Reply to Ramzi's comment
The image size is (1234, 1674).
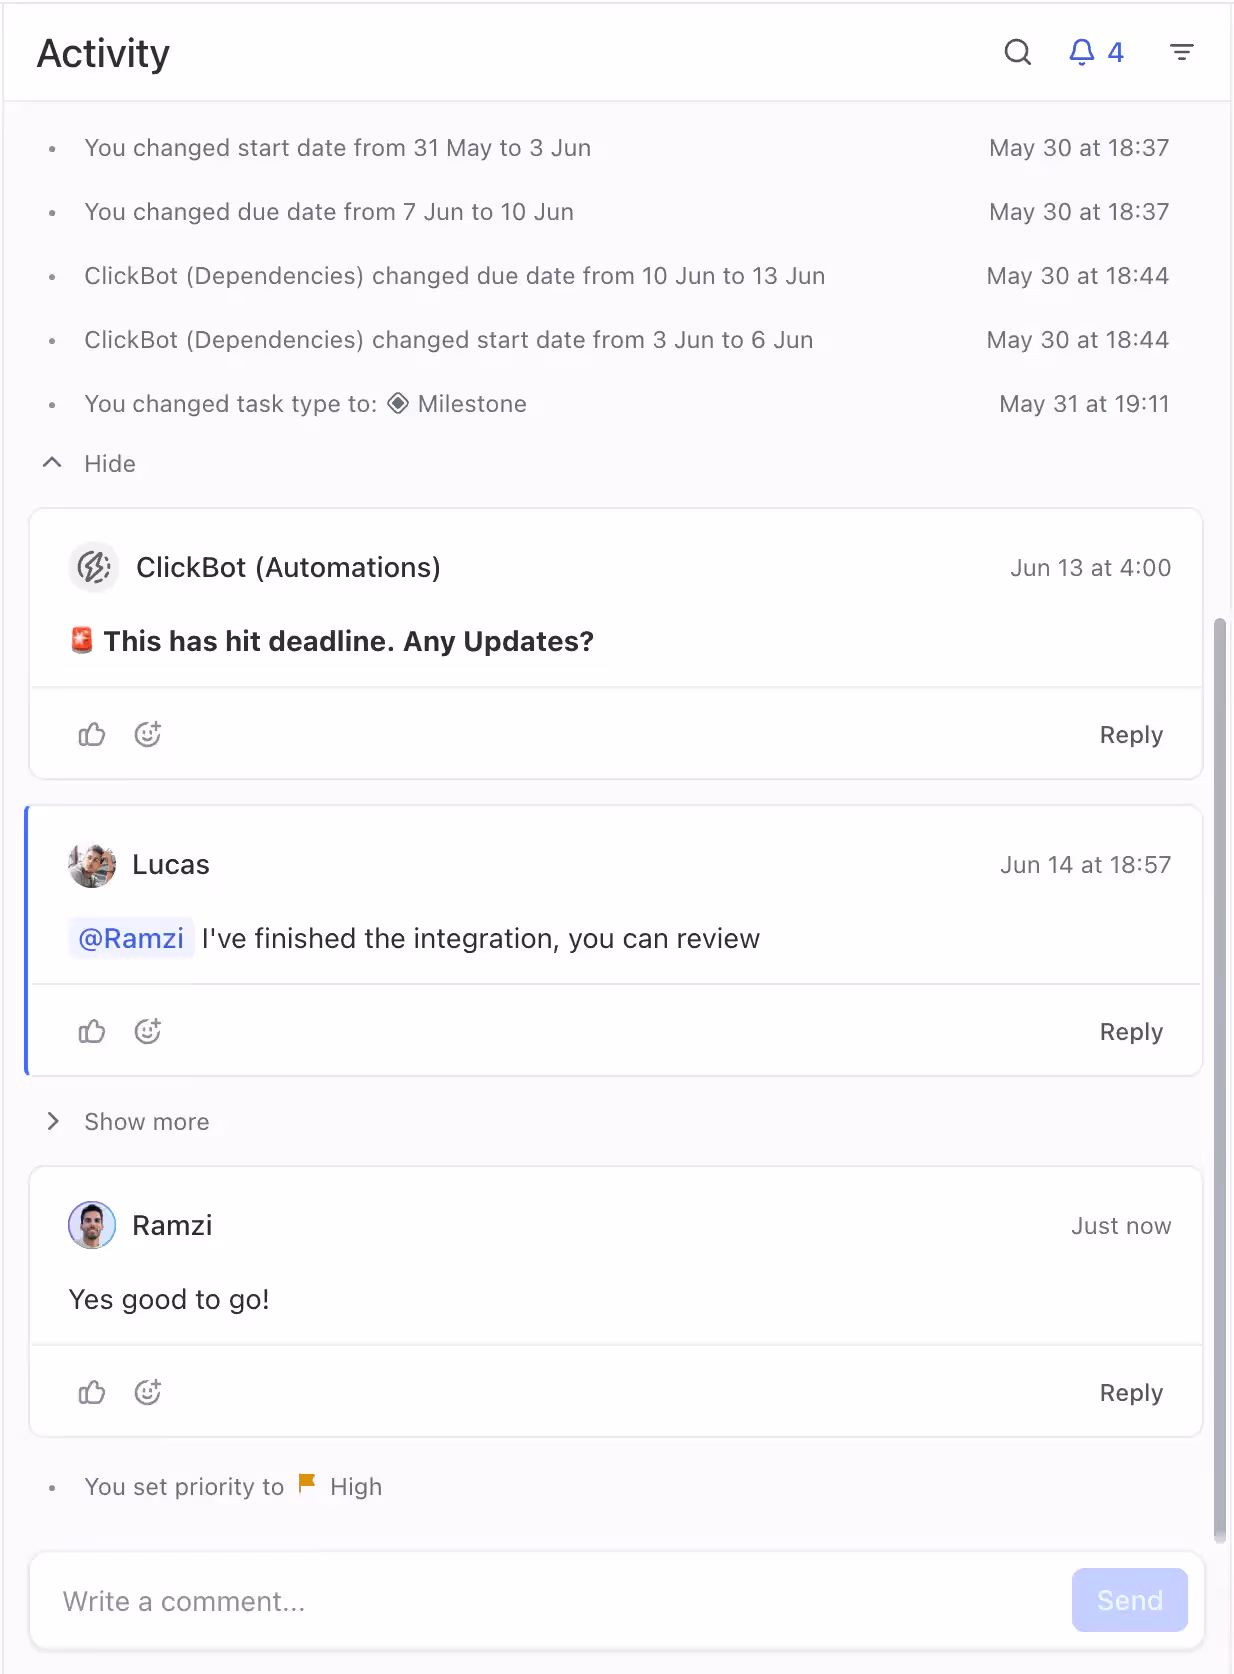[1131, 1393]
